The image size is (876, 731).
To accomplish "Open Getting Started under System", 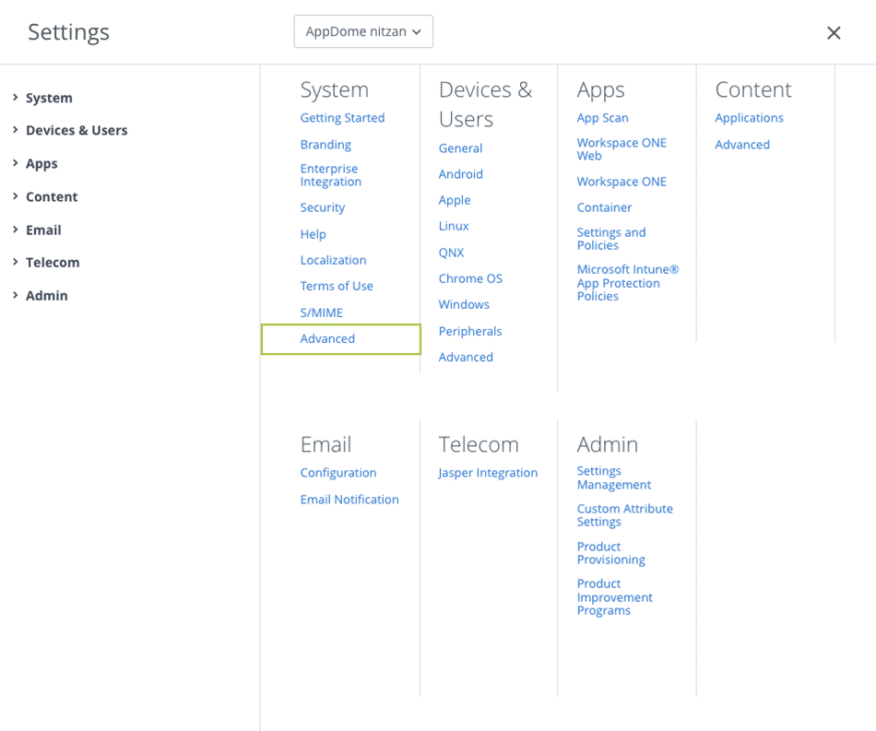I will pos(341,117).
